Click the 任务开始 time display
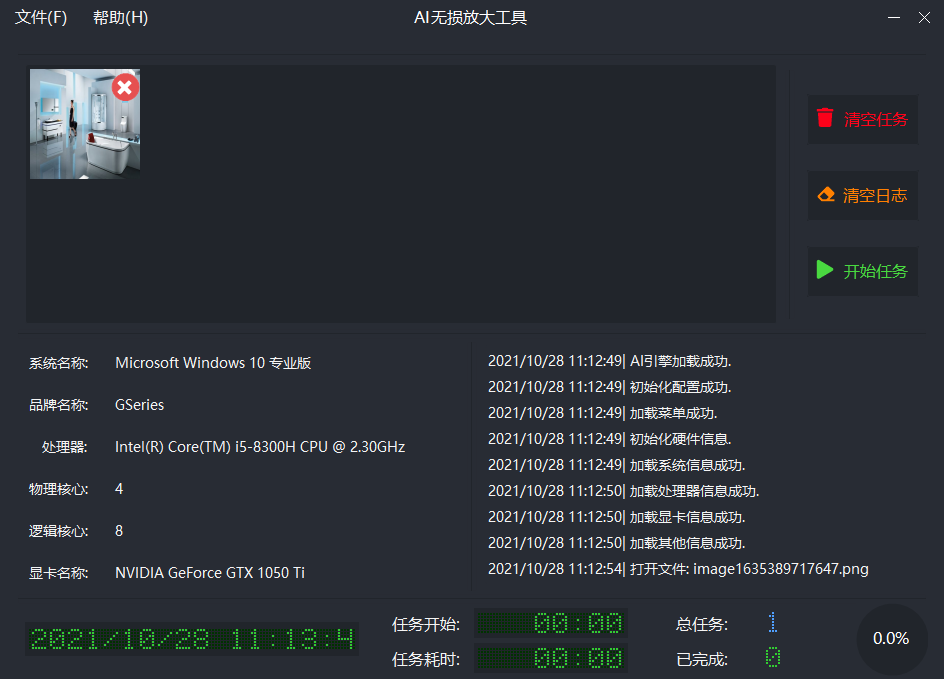The height and width of the screenshot is (679, 944). click(551, 623)
